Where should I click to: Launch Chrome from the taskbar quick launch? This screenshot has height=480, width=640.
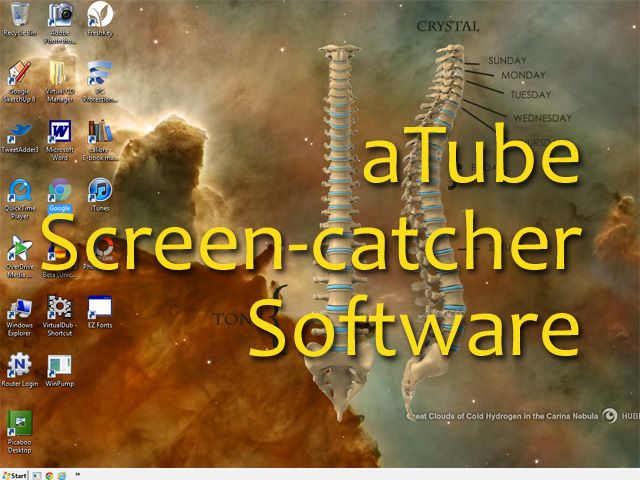49,476
